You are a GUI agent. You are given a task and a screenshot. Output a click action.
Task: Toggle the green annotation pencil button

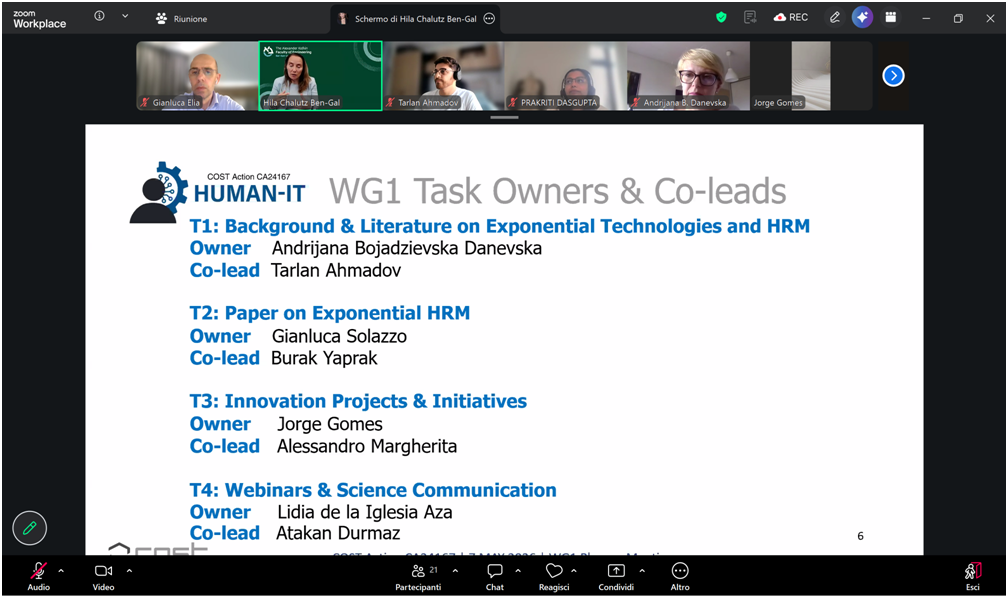(x=30, y=528)
